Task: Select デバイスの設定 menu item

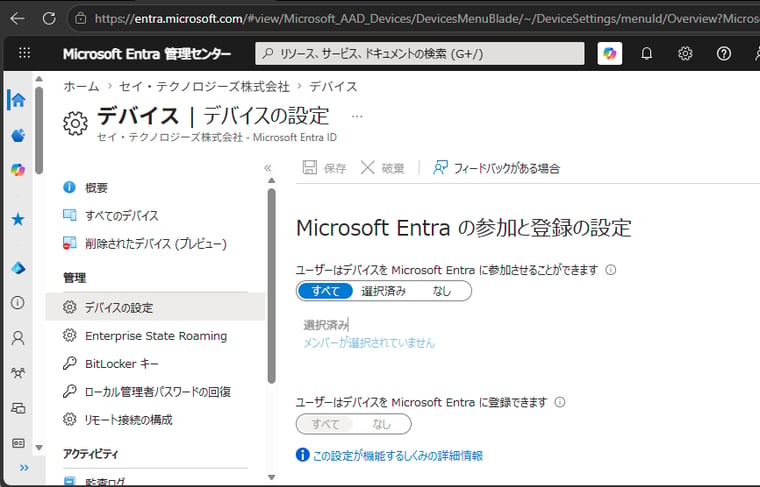Action: (x=155, y=307)
